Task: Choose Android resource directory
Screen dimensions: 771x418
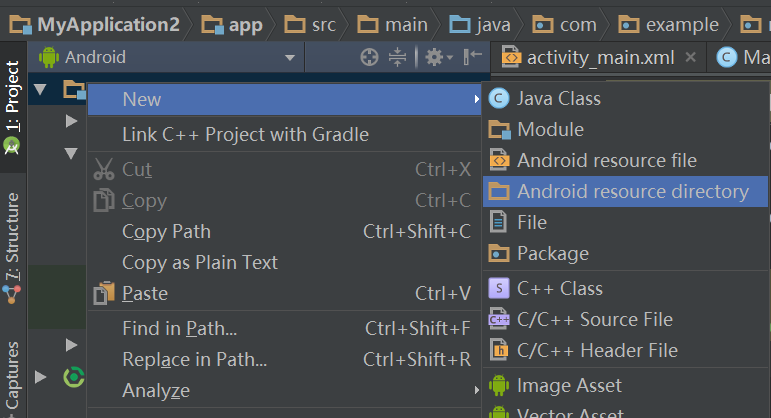Action: [632, 191]
